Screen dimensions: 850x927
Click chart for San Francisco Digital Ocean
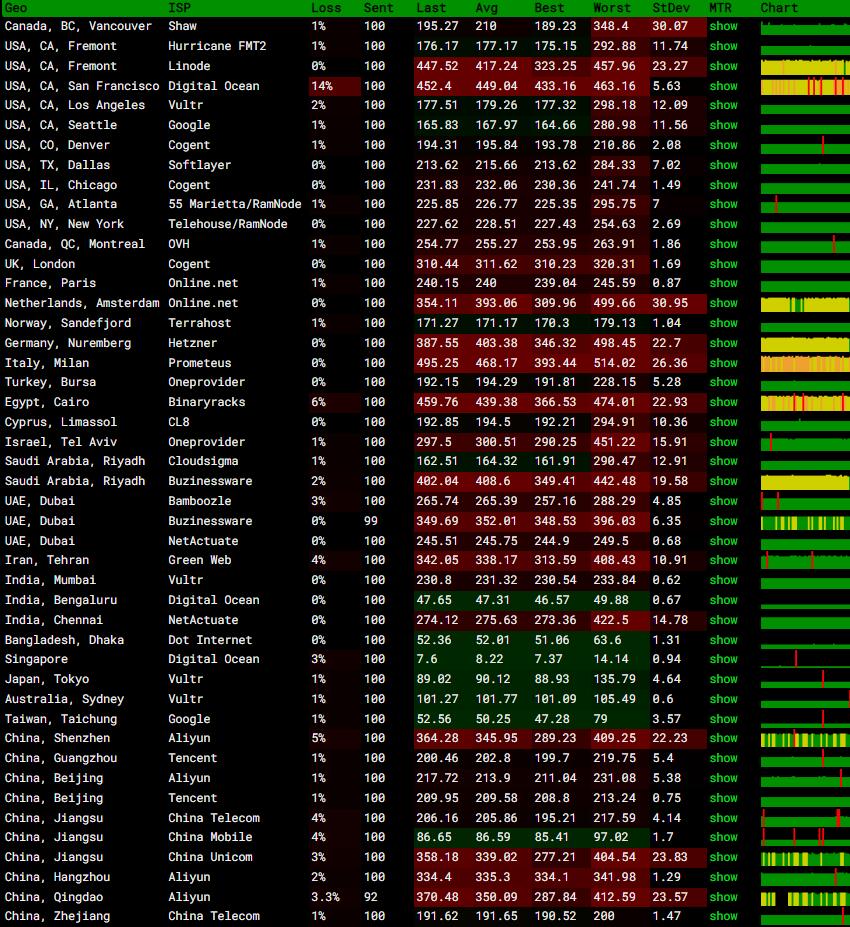tap(805, 86)
